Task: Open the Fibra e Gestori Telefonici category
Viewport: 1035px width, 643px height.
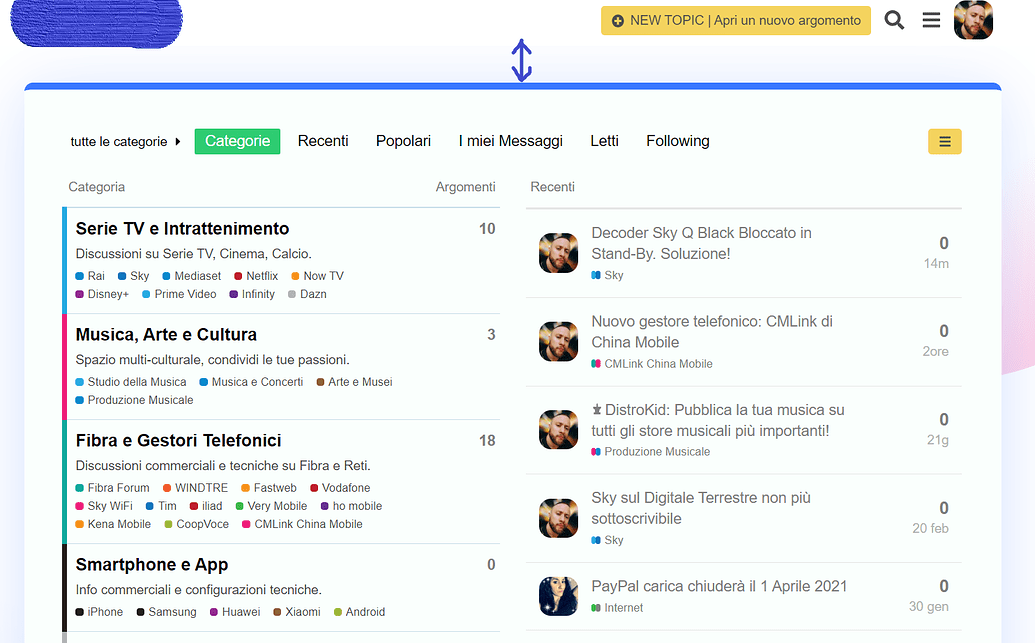Action: point(178,441)
